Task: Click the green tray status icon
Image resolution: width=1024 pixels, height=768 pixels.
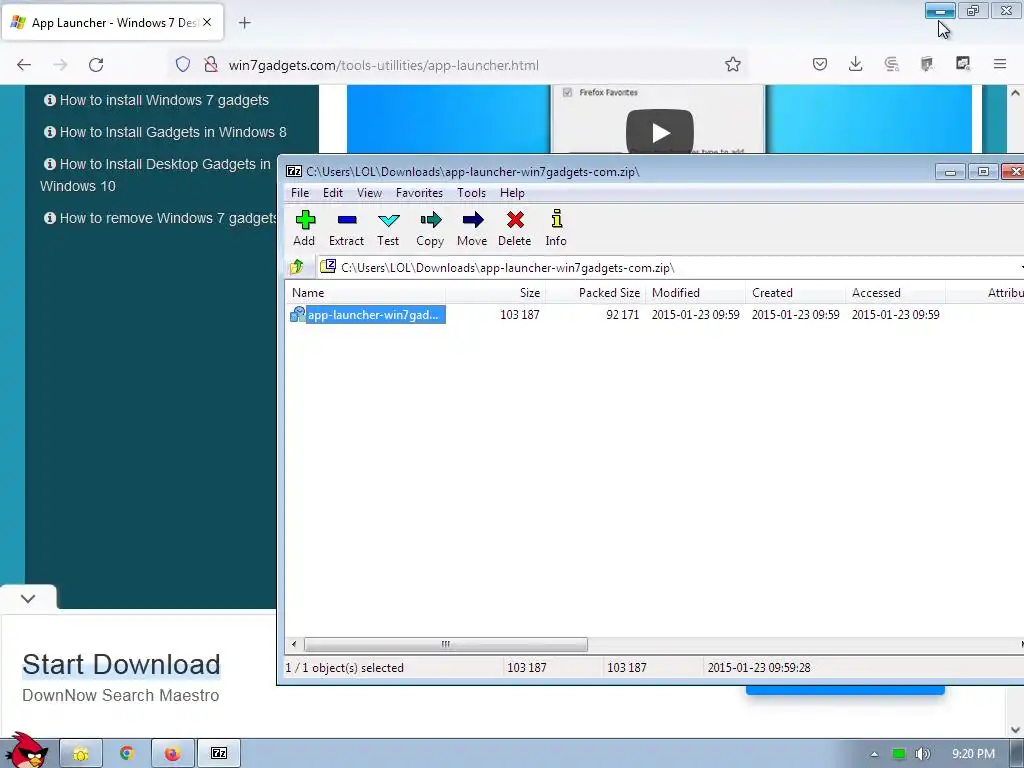Action: click(x=899, y=754)
